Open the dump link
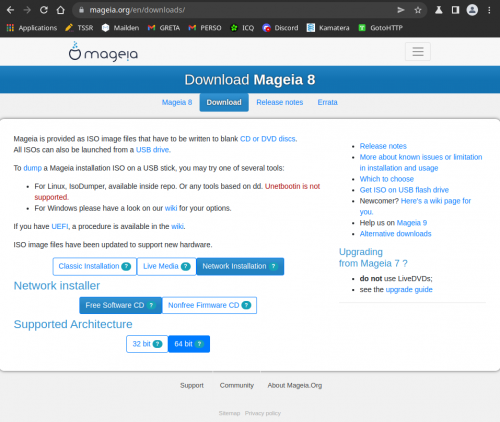The width and height of the screenshot is (500, 422). pos(32,168)
